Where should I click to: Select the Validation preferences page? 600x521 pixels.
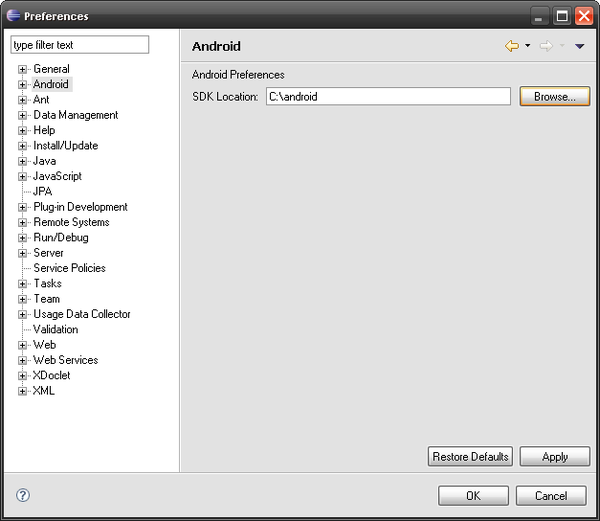[x=55, y=329]
